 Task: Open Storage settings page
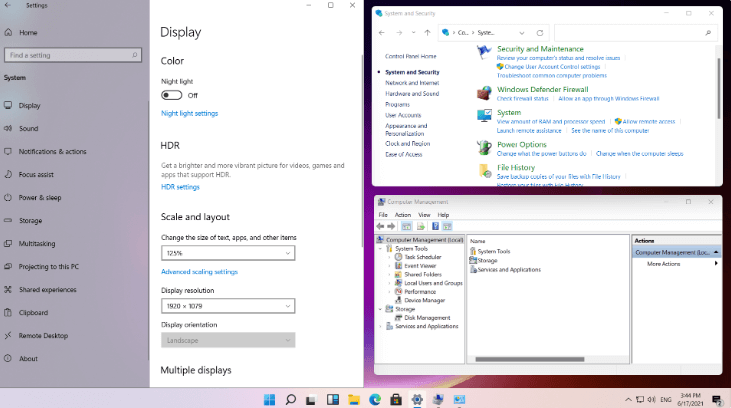pyautogui.click(x=30, y=221)
